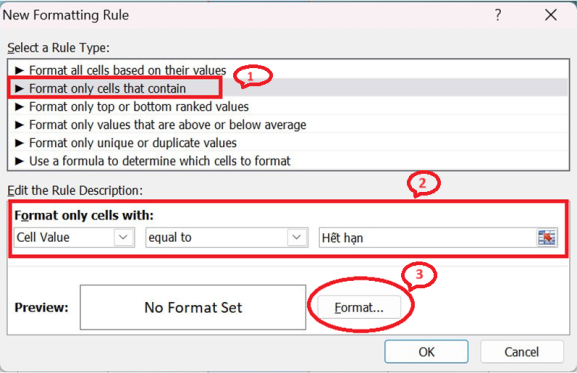Click arrow beside Format all cells based on values
Image resolution: width=577 pixels, height=373 pixels.
[19, 70]
